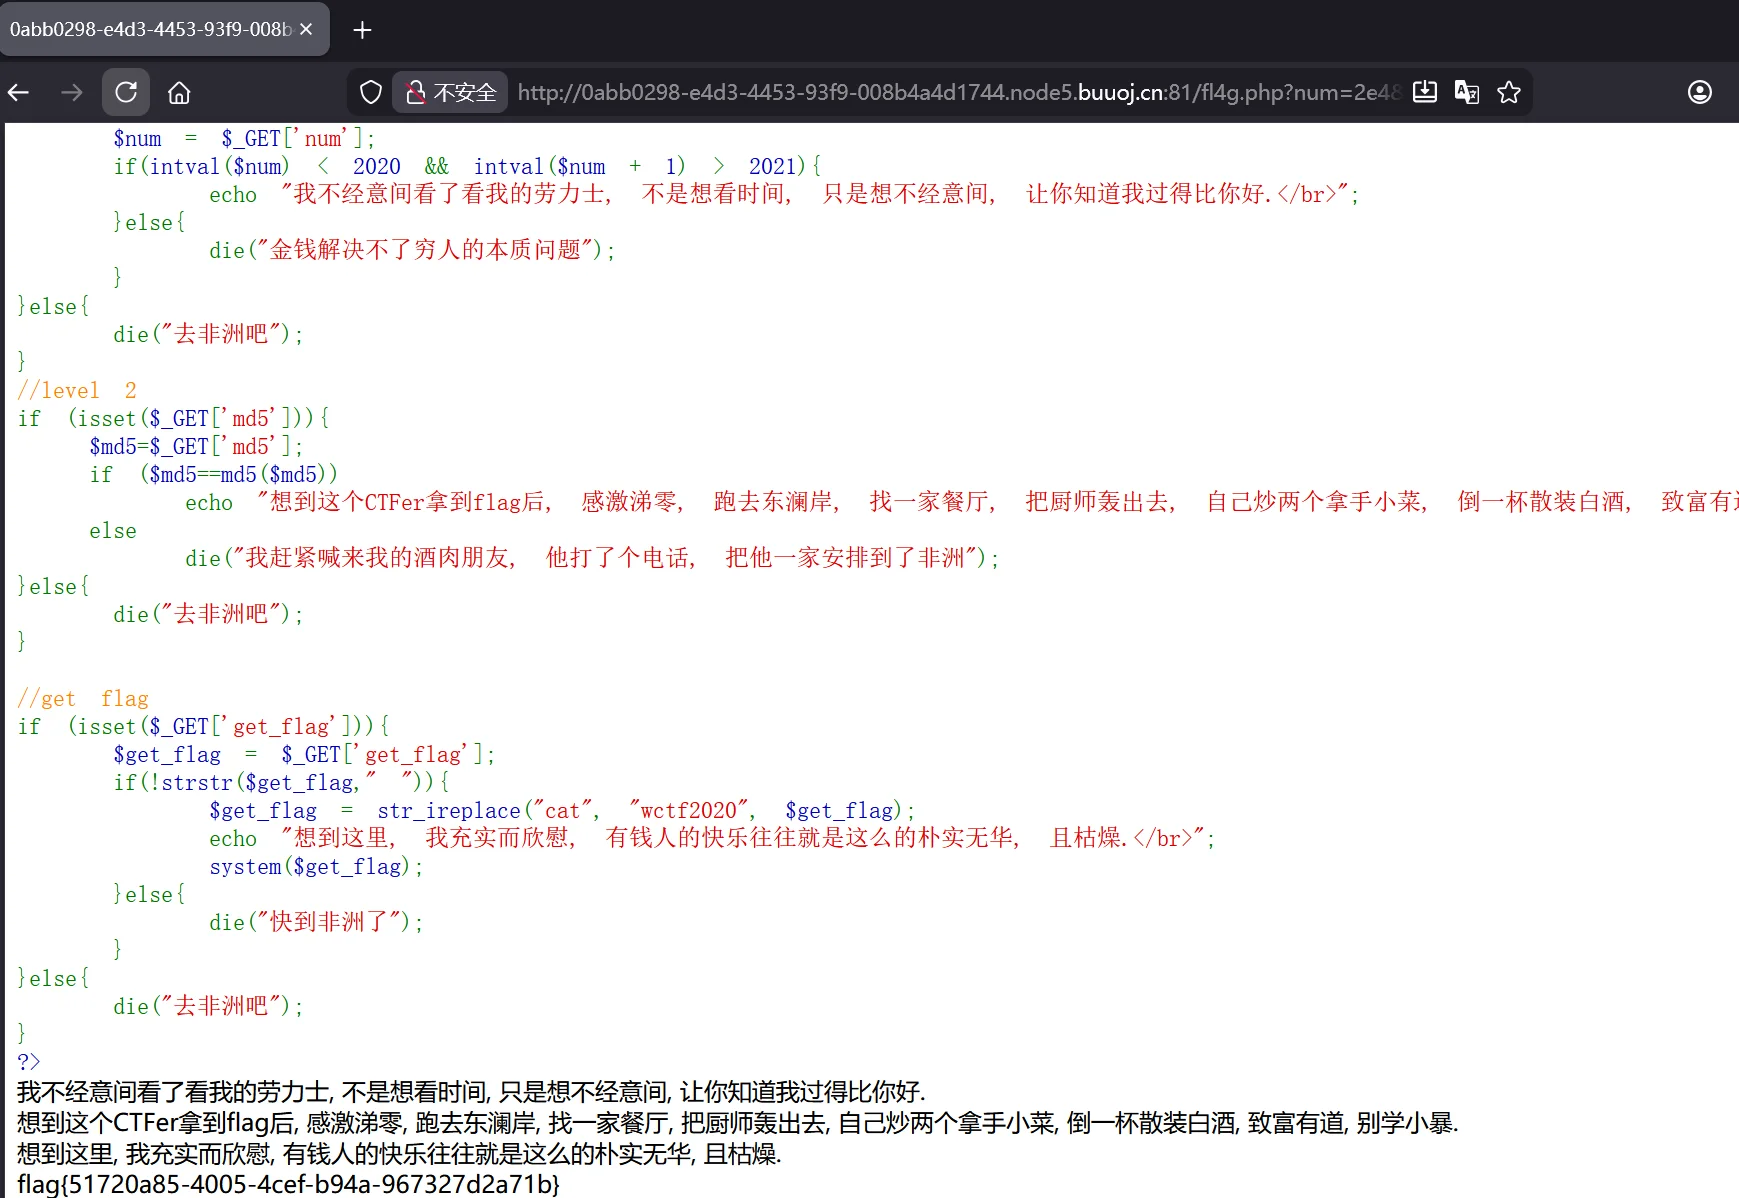Click the download icon in the address bar
Viewport: 1739px width, 1198px height.
coord(1425,93)
